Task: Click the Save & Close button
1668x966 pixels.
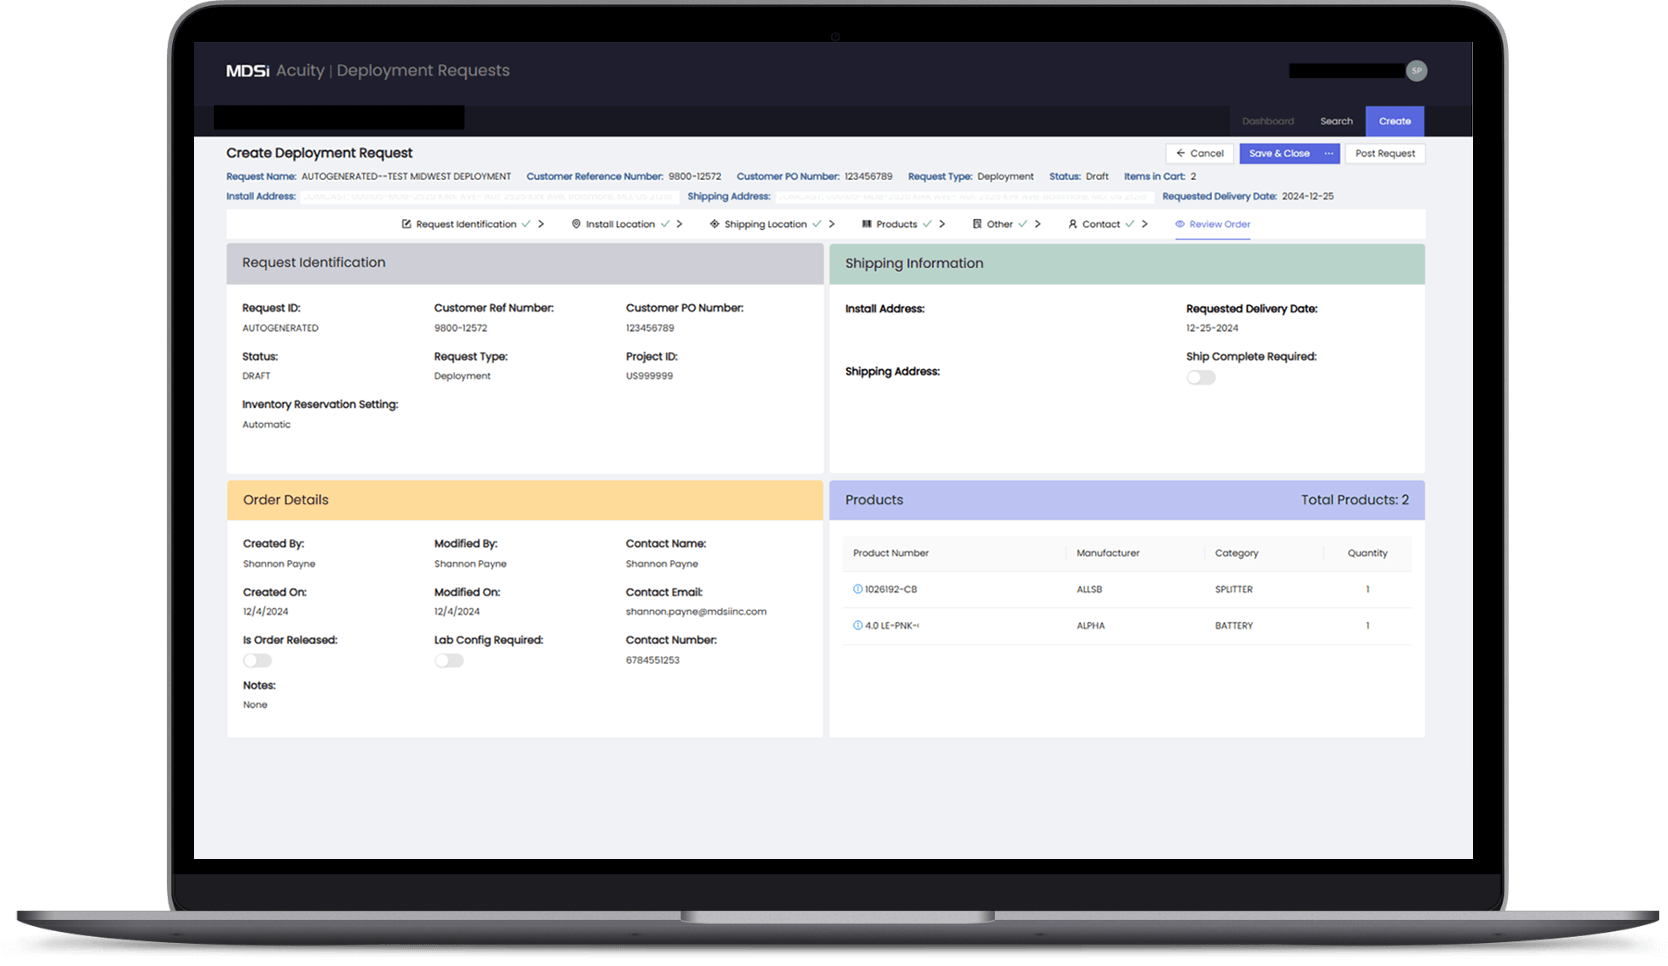Action: tap(1279, 153)
